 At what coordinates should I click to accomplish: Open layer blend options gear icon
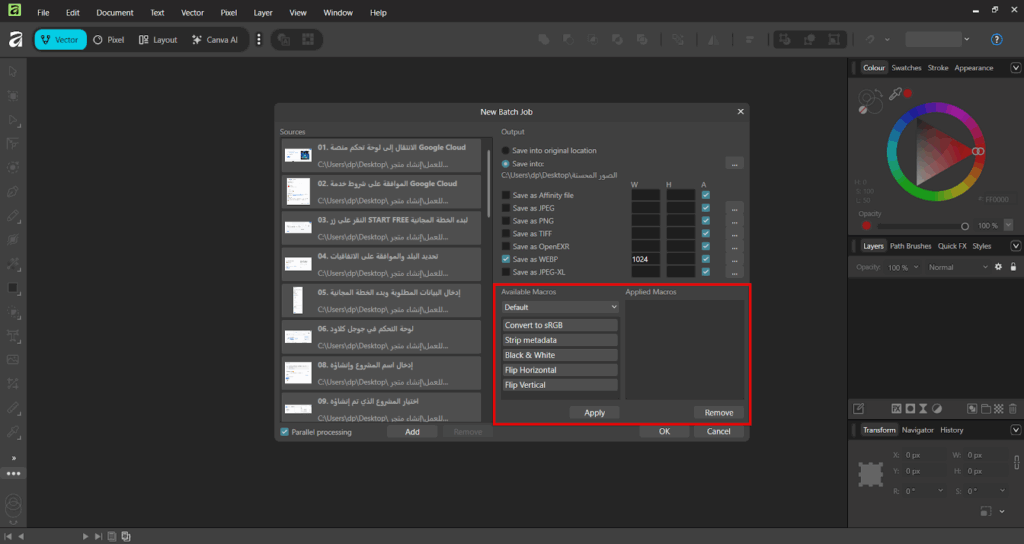(x=997, y=267)
